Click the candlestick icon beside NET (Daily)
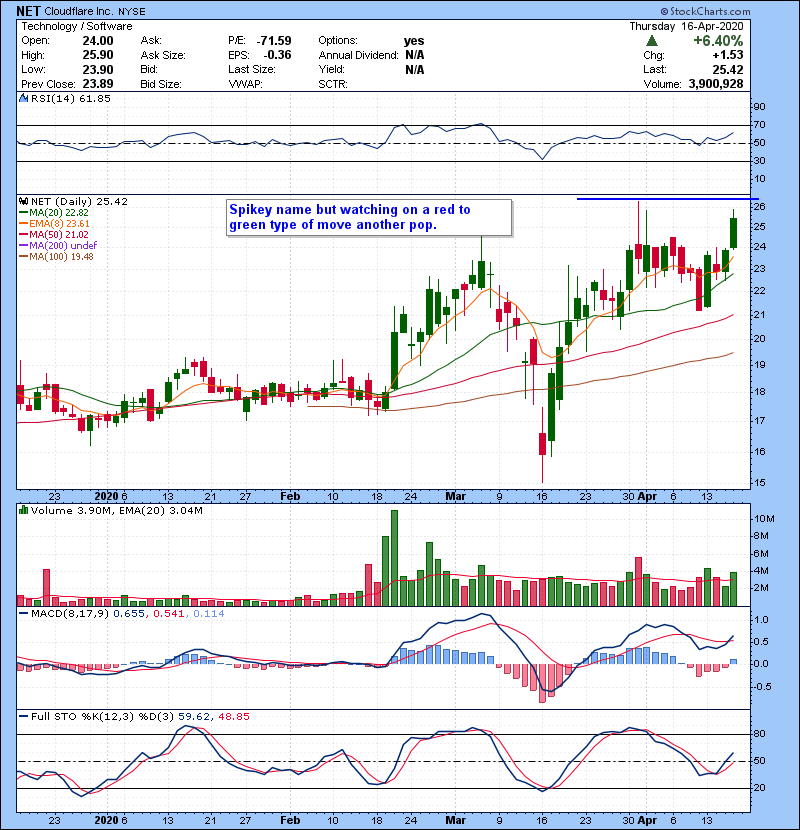800x830 pixels. pyautogui.click(x=23, y=201)
